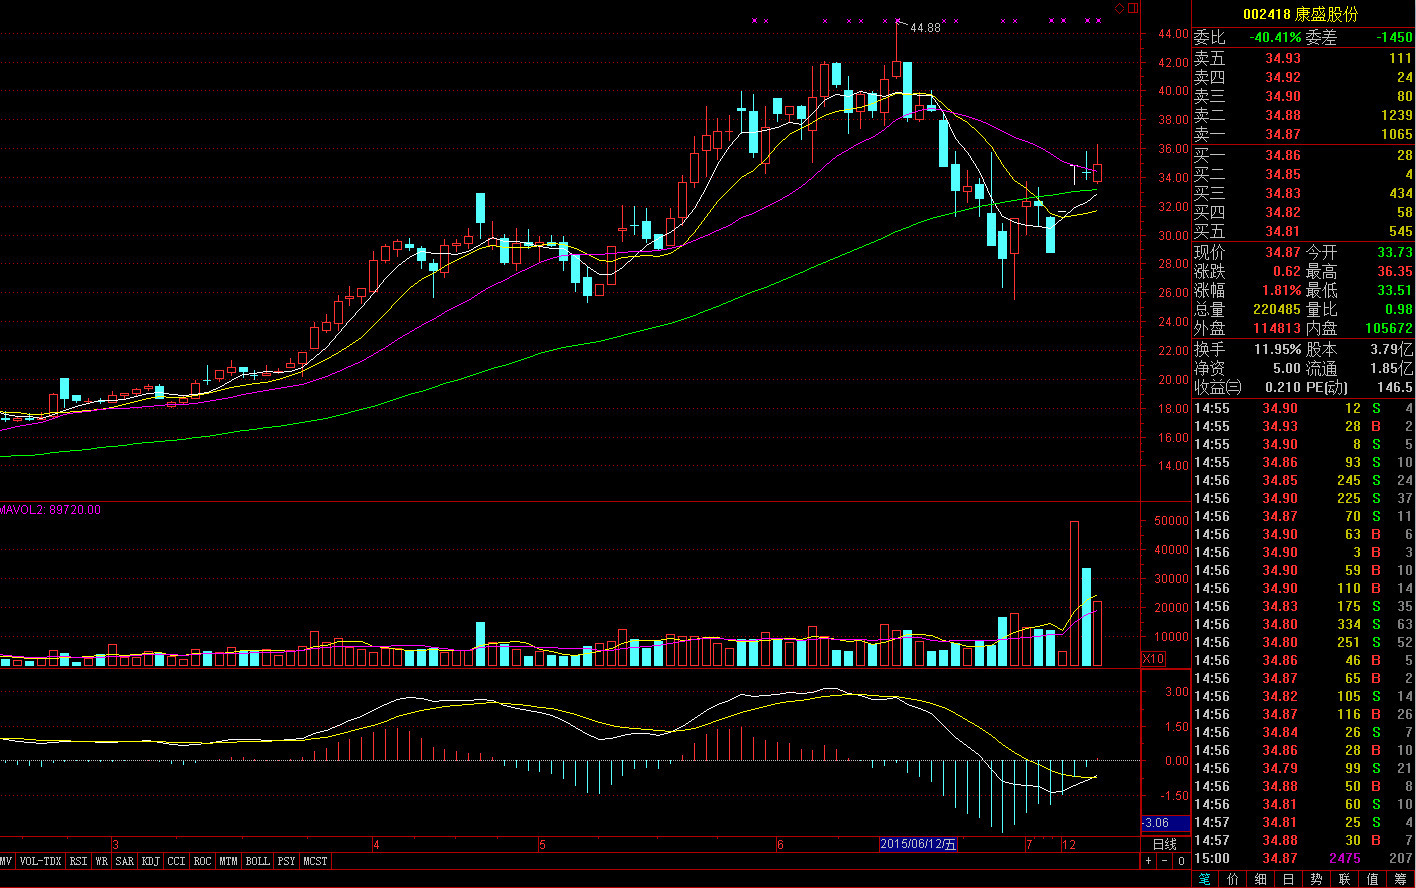This screenshot has height=888, width=1416.
Task: Click the split-panel icon above the chart
Action: 1133,8
